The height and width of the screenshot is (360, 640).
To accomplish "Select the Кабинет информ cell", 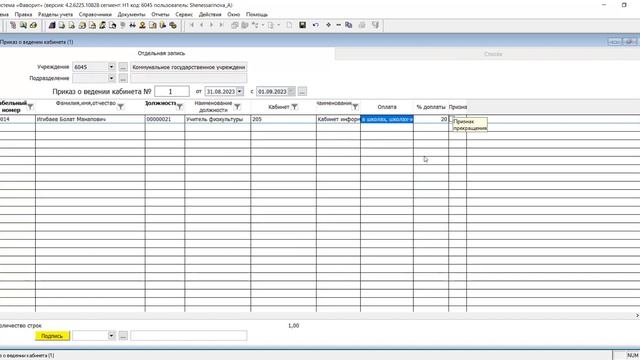I will click(338, 119).
